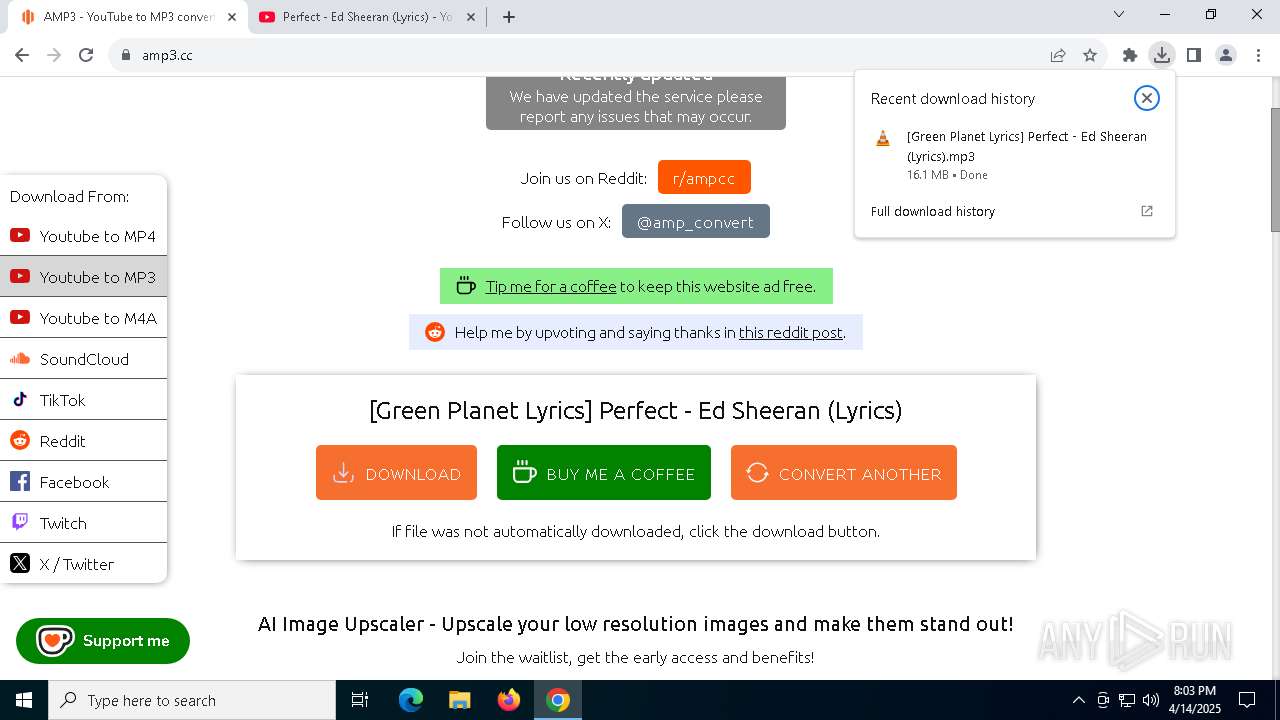Close the Perfect - Ed Sheeran tab
1280x720 pixels.
[x=473, y=17]
